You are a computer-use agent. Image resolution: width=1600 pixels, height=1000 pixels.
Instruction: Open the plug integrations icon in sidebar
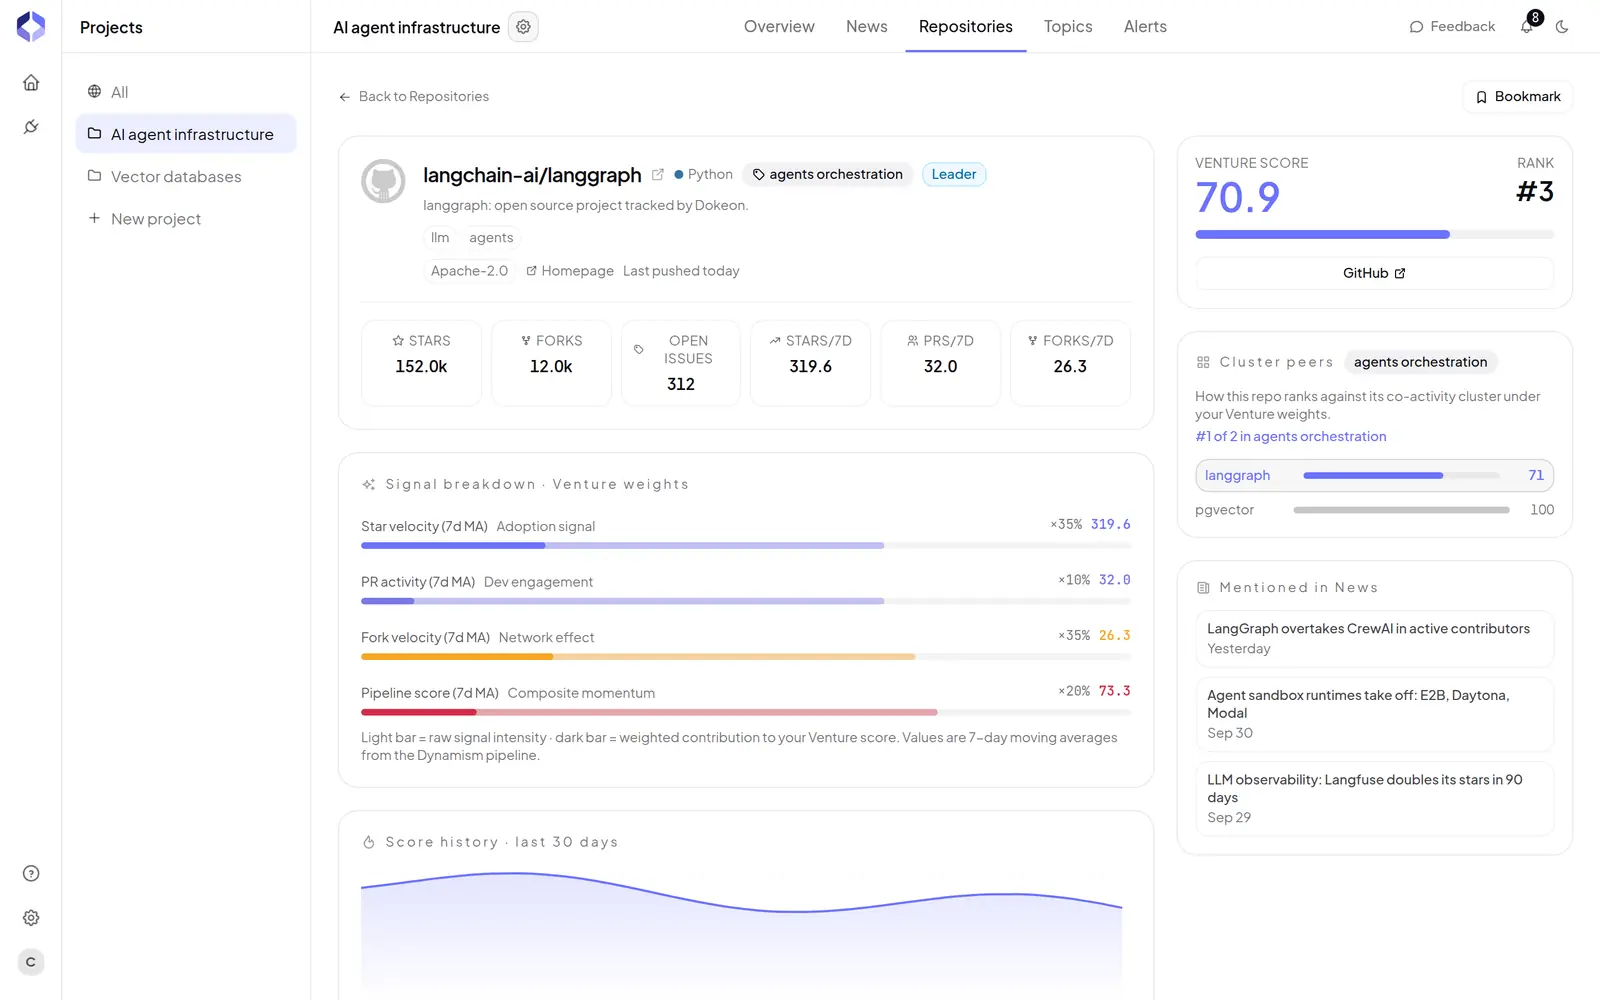(x=31, y=127)
